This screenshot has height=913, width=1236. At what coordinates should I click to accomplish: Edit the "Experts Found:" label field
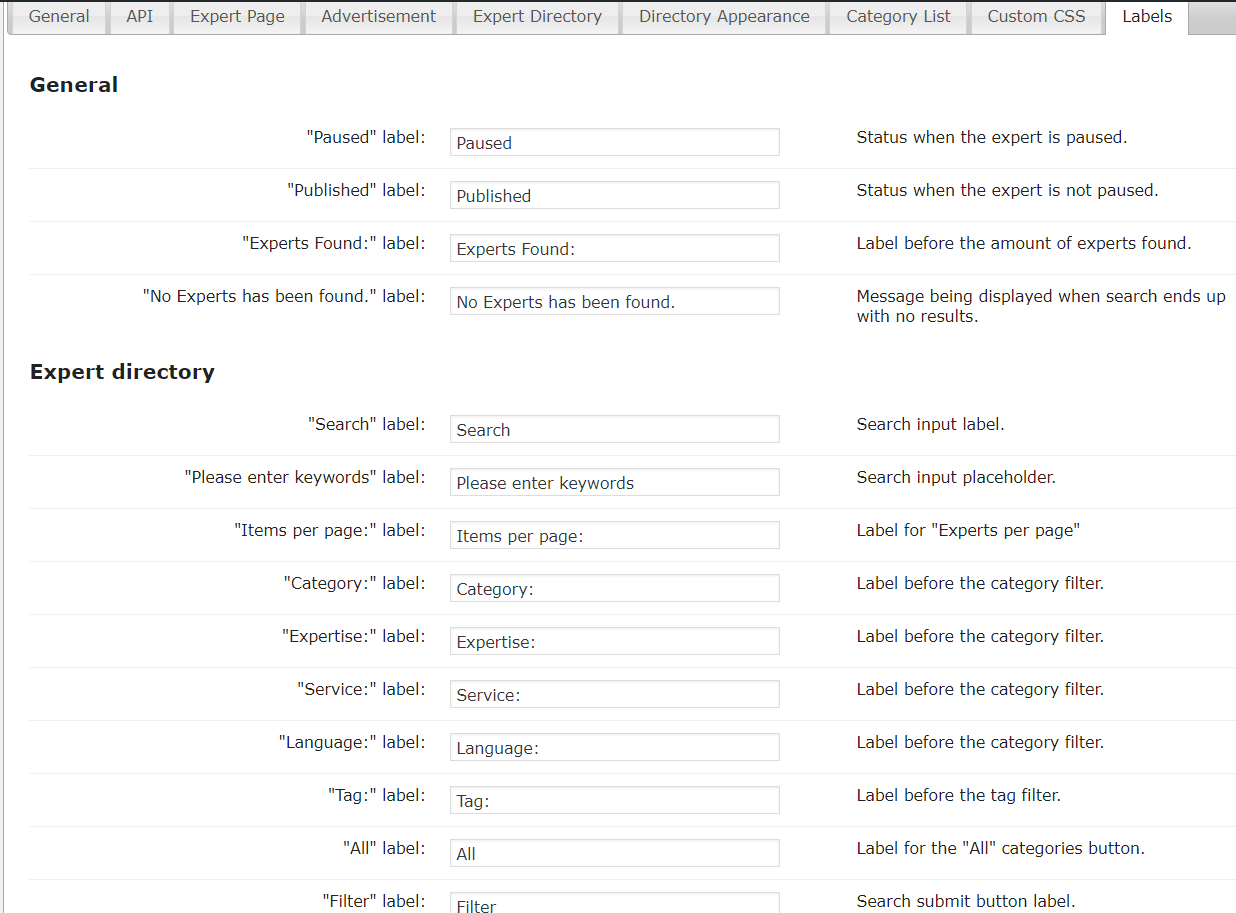(614, 248)
